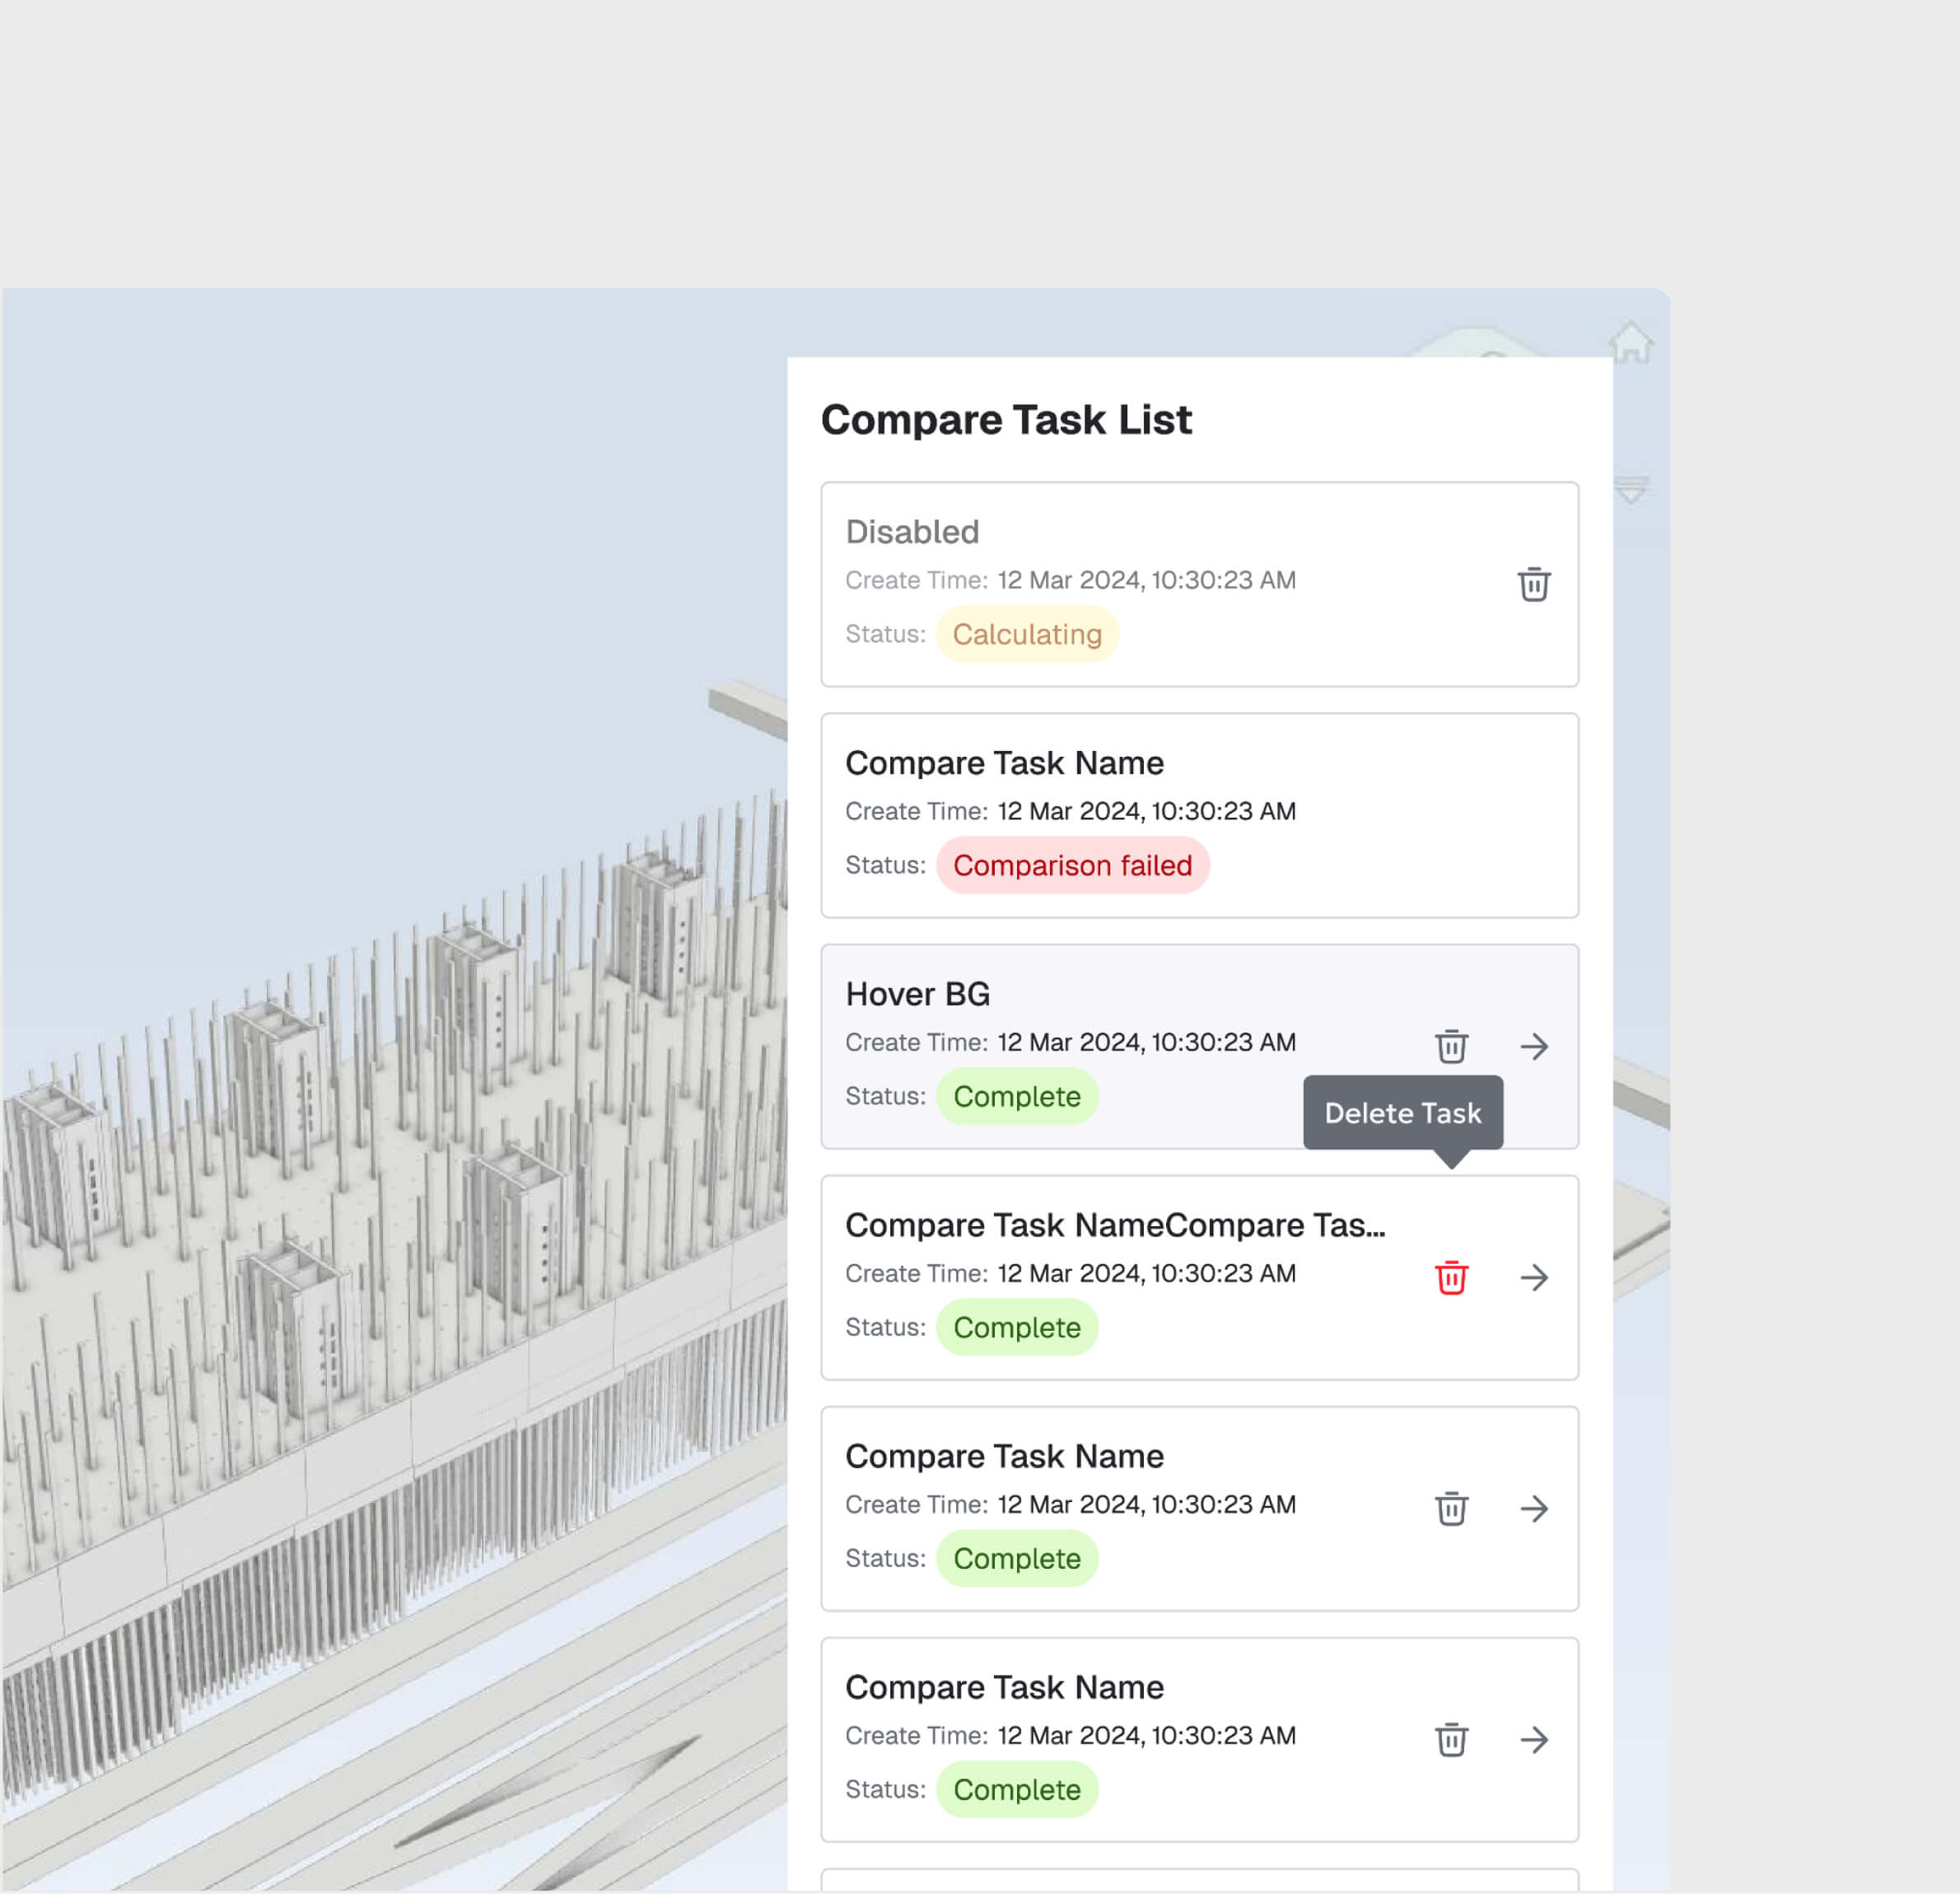Click the Complete badge on Hover BG
1960x1894 pixels.
pyautogui.click(x=1017, y=1096)
